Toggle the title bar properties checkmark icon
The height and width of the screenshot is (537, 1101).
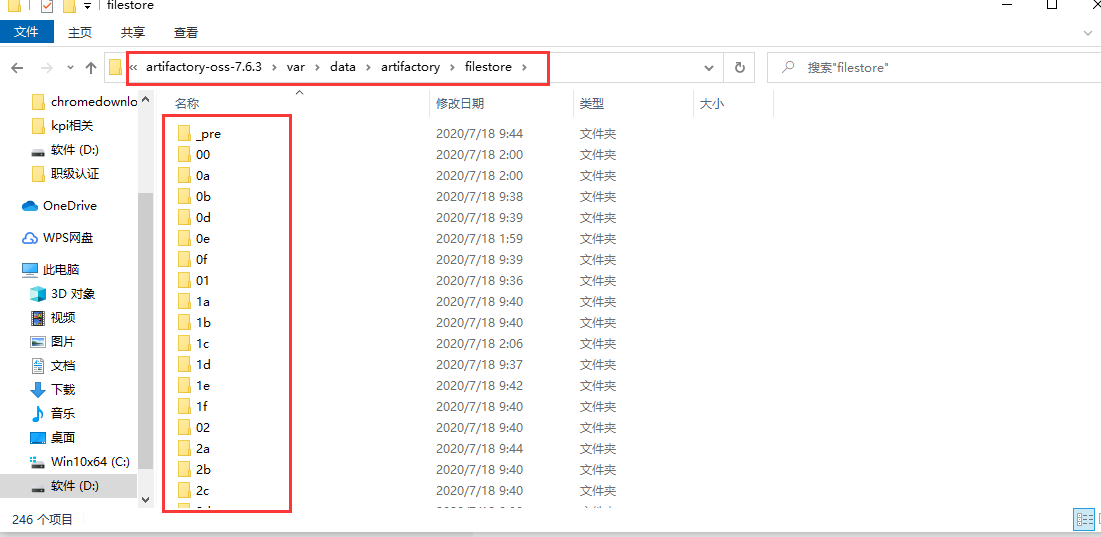pos(48,6)
